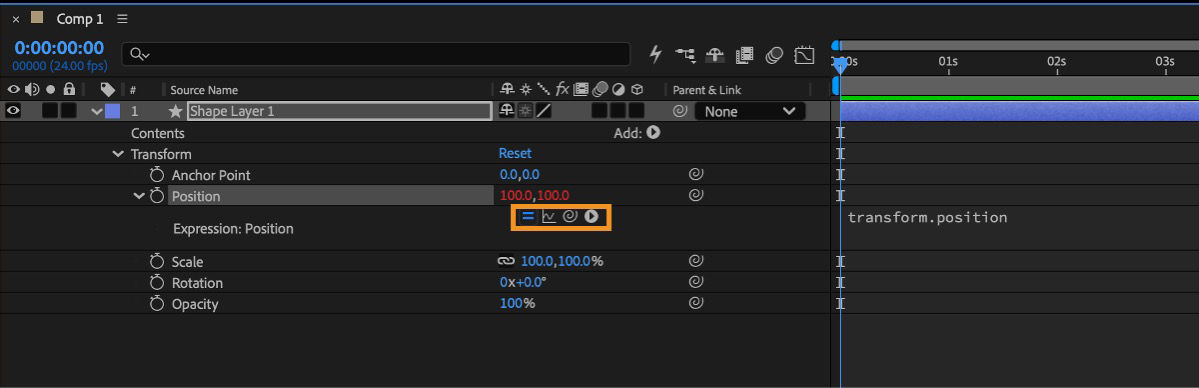Click the expression pick whip icon
The width and height of the screenshot is (1199, 388).
tap(570, 217)
